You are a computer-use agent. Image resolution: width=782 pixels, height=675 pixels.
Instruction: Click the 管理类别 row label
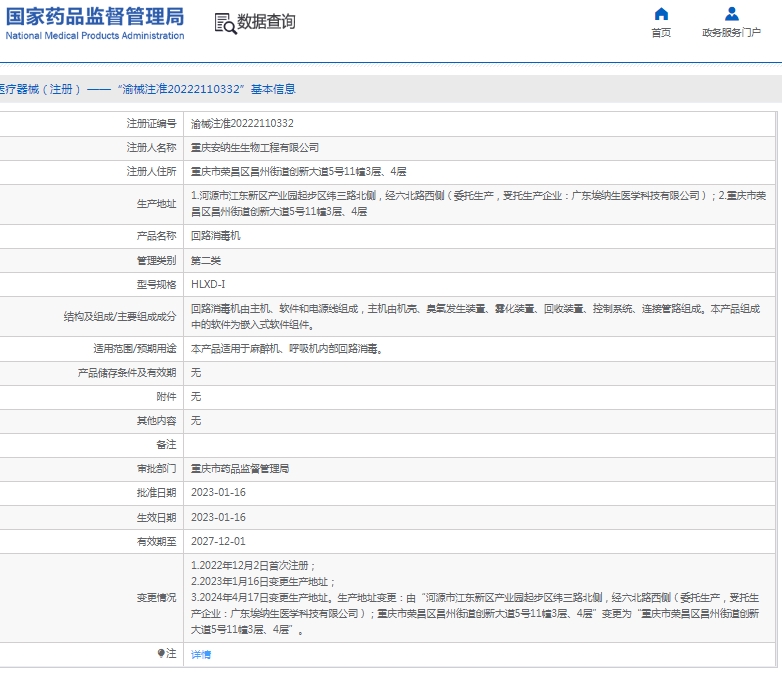[157, 260]
